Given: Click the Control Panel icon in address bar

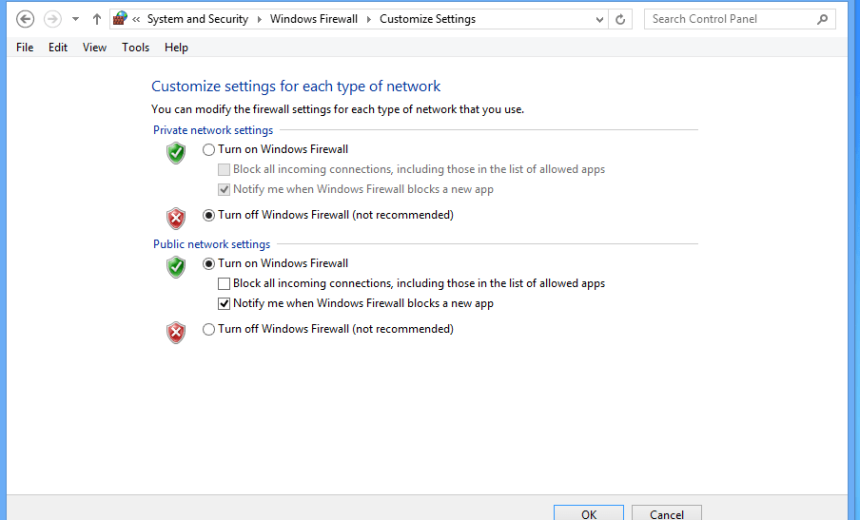Looking at the screenshot, I should pos(120,19).
